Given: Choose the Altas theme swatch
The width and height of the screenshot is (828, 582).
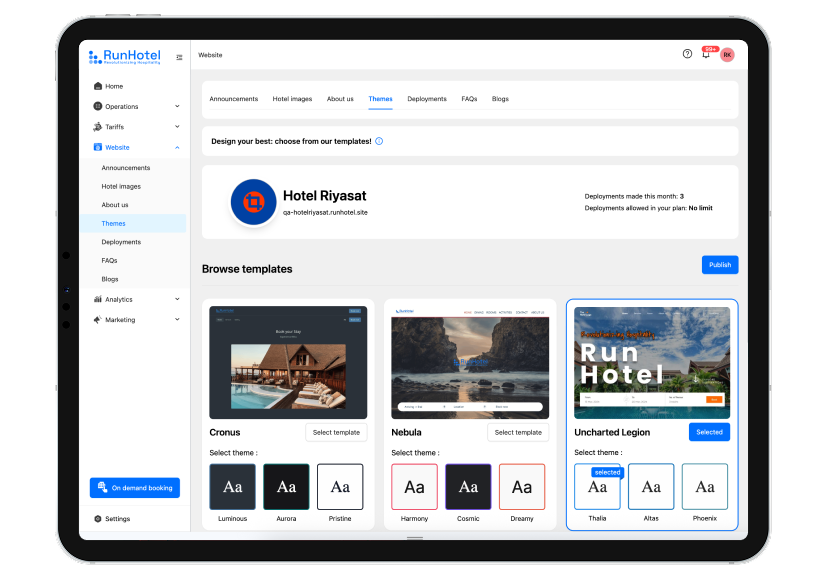Looking at the screenshot, I should [651, 486].
